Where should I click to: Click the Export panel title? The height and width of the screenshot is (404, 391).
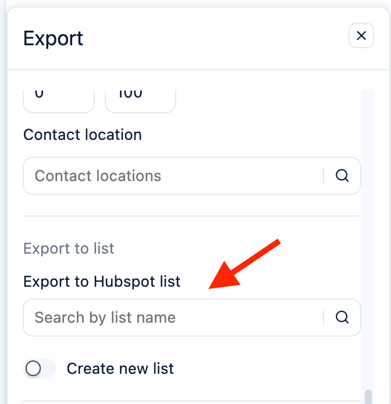pos(53,38)
